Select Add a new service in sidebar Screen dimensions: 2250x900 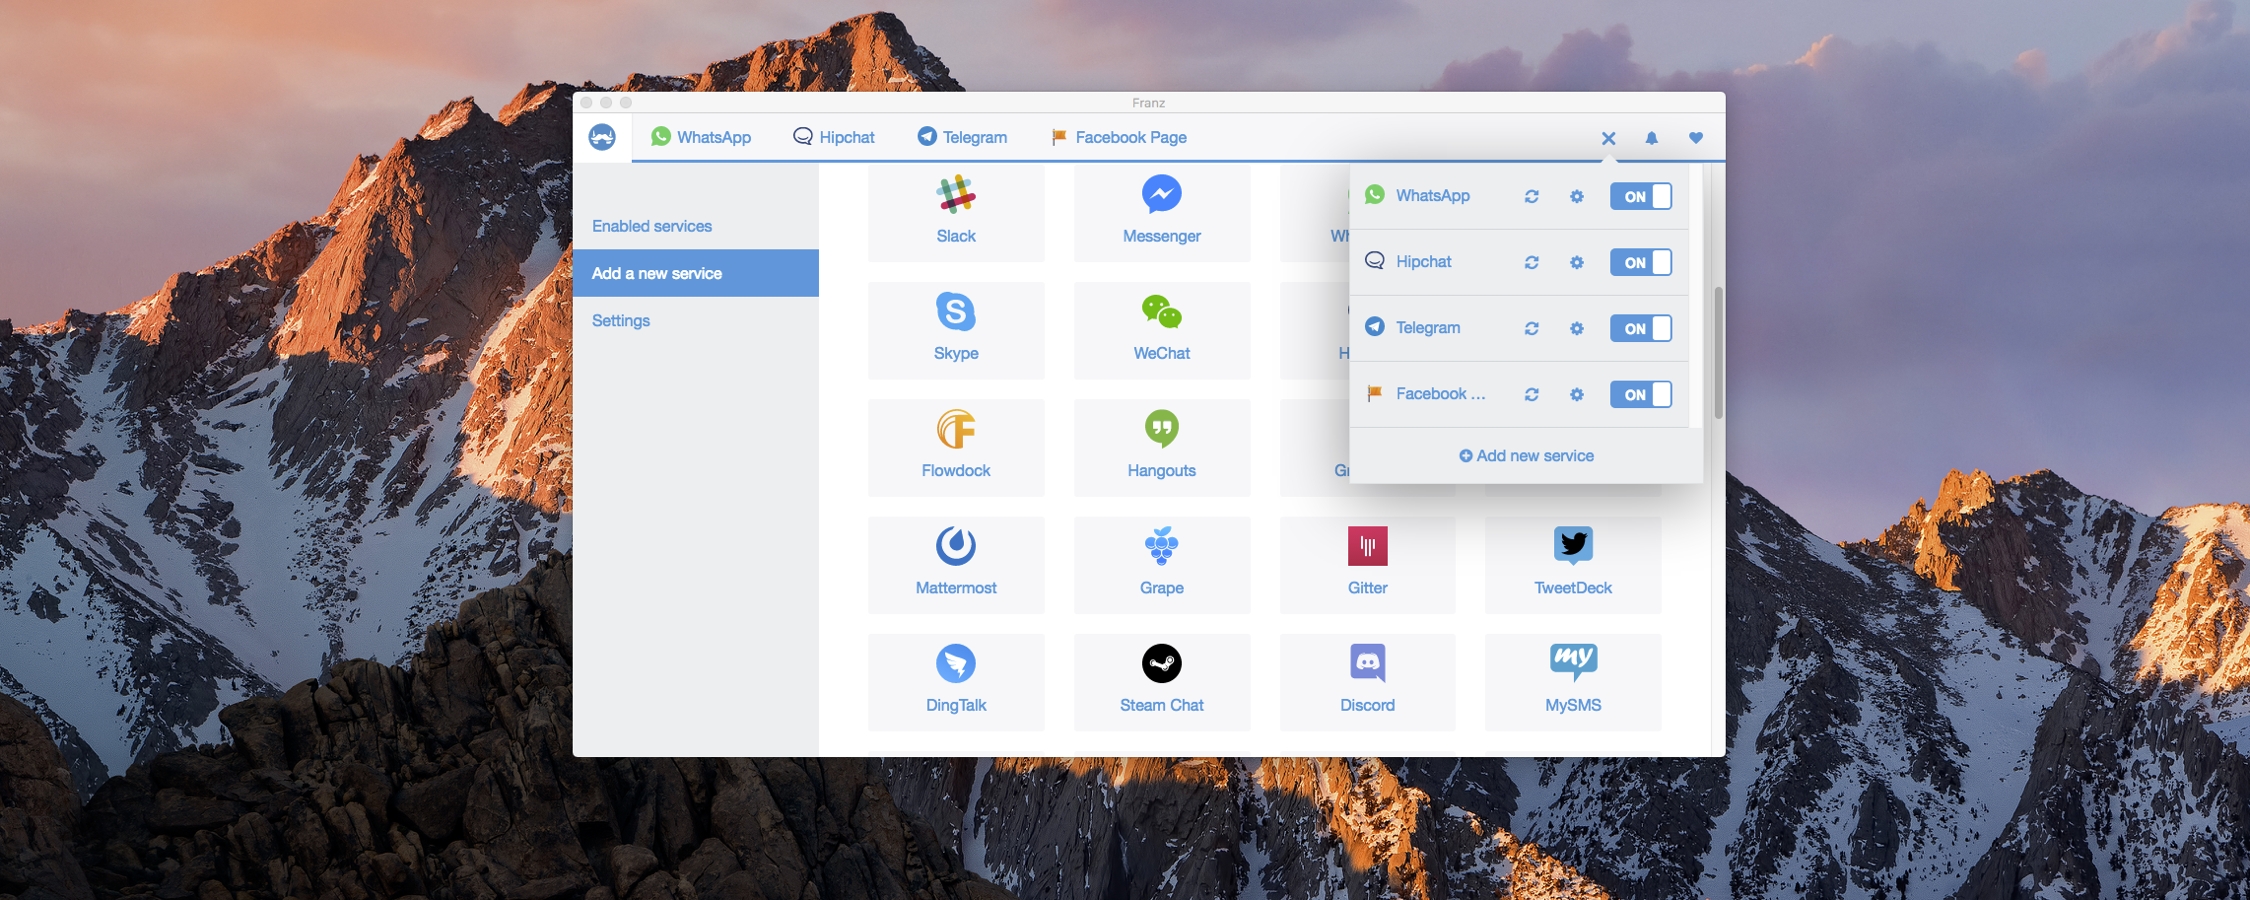696,273
